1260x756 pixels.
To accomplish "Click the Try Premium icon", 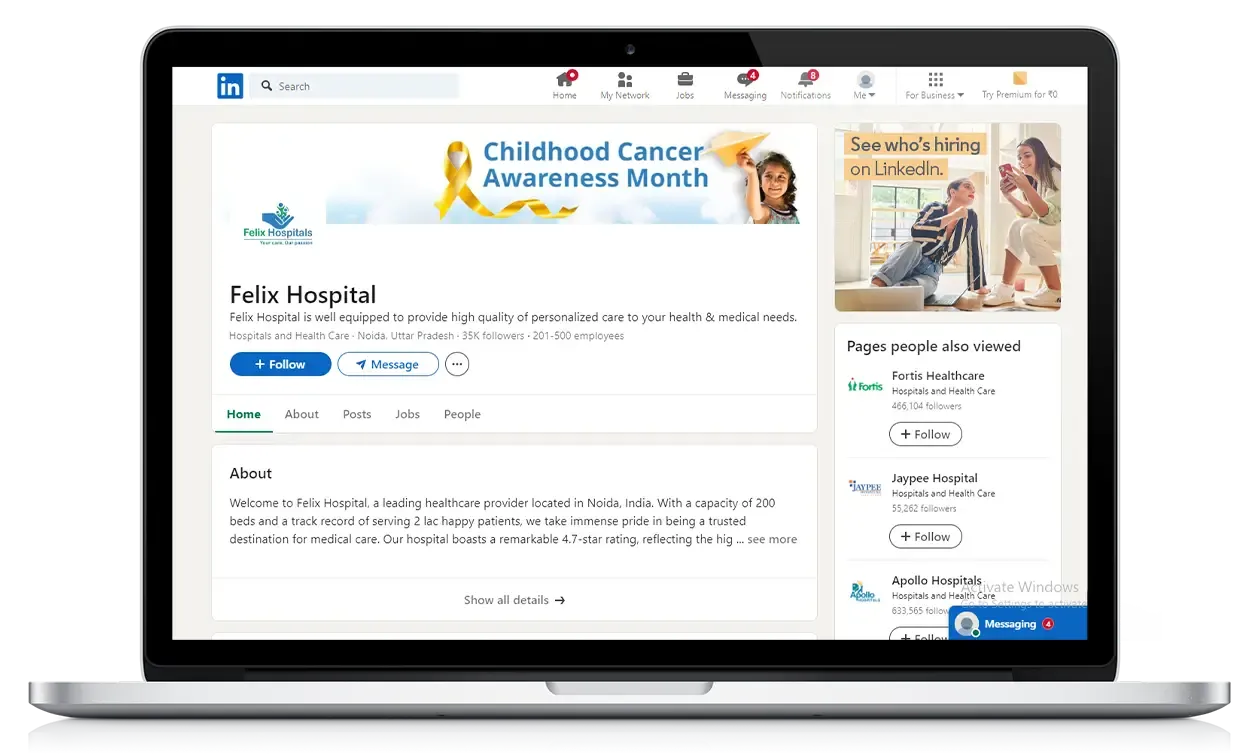I will click(1019, 79).
